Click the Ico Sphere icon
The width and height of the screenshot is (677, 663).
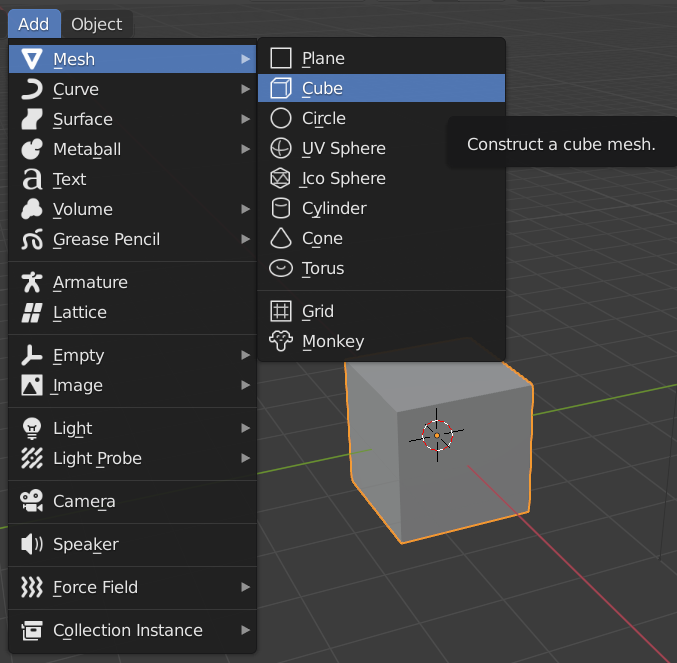pyautogui.click(x=281, y=178)
